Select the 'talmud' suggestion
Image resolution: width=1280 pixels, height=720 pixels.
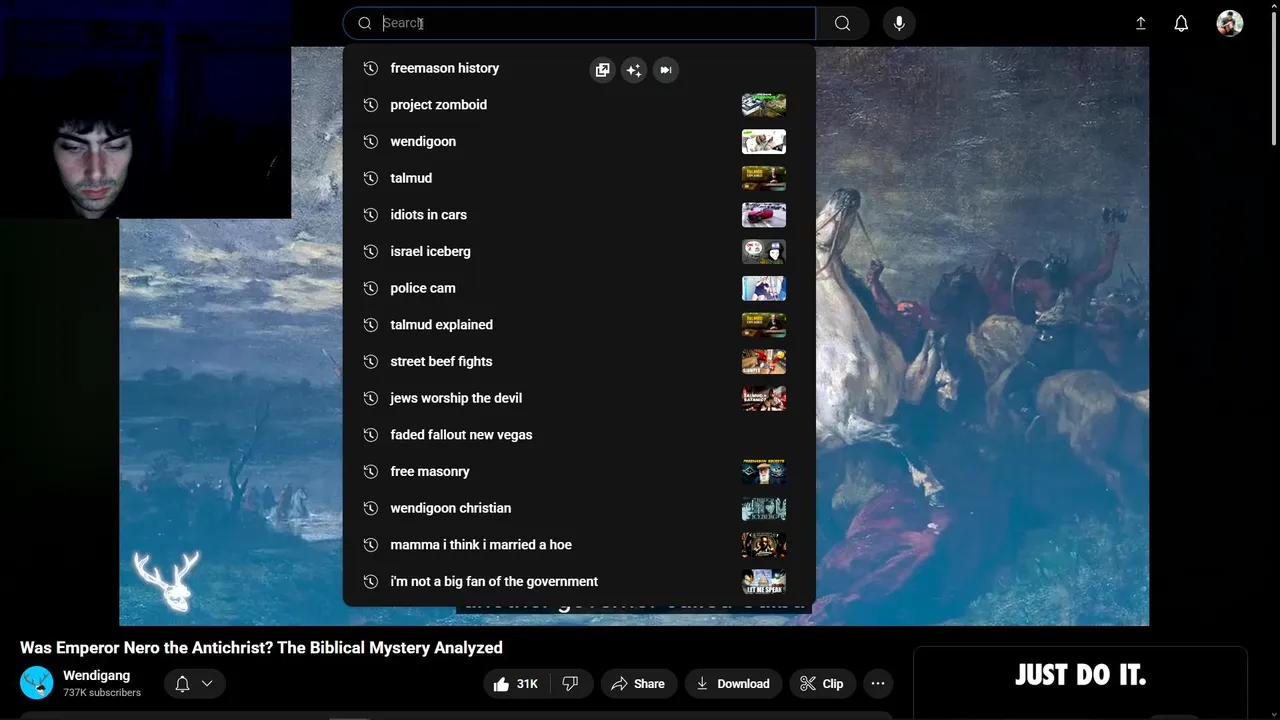[579, 178]
